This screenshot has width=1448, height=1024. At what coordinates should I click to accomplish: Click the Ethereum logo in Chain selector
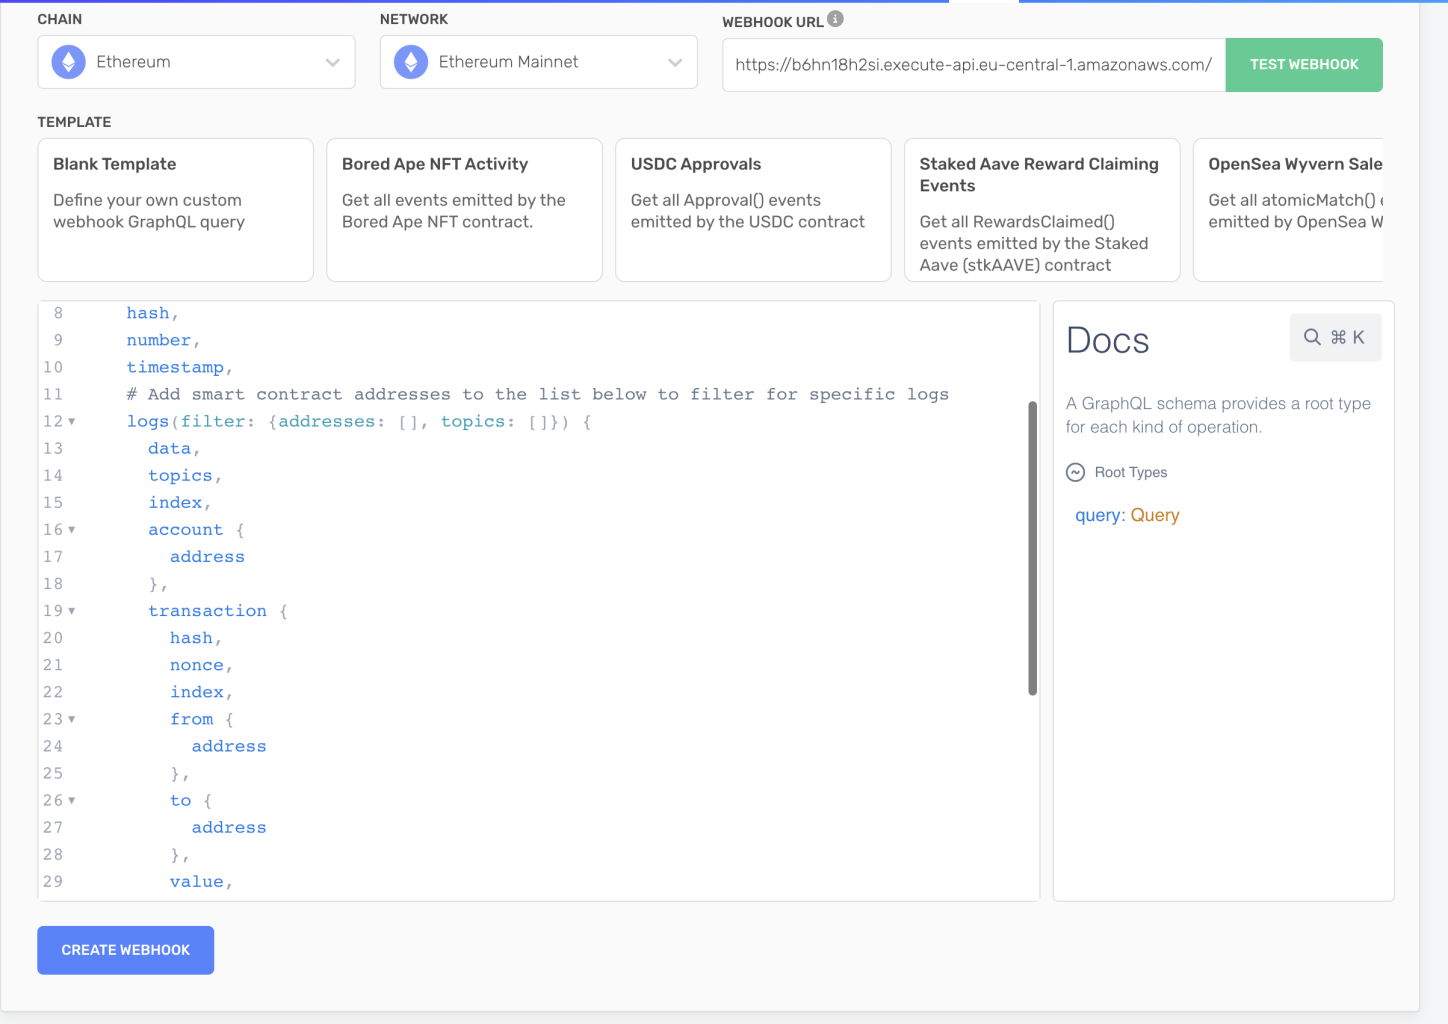point(69,62)
